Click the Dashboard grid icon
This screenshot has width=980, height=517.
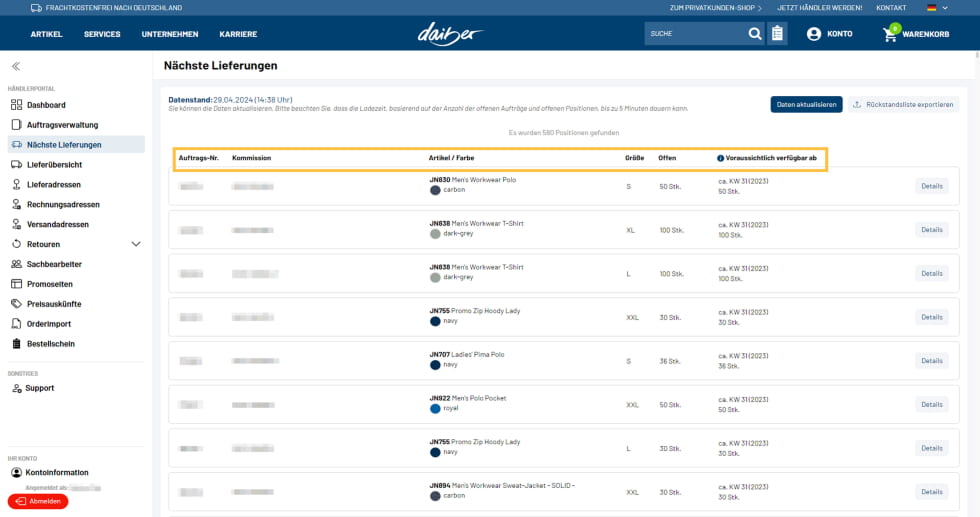(x=16, y=105)
